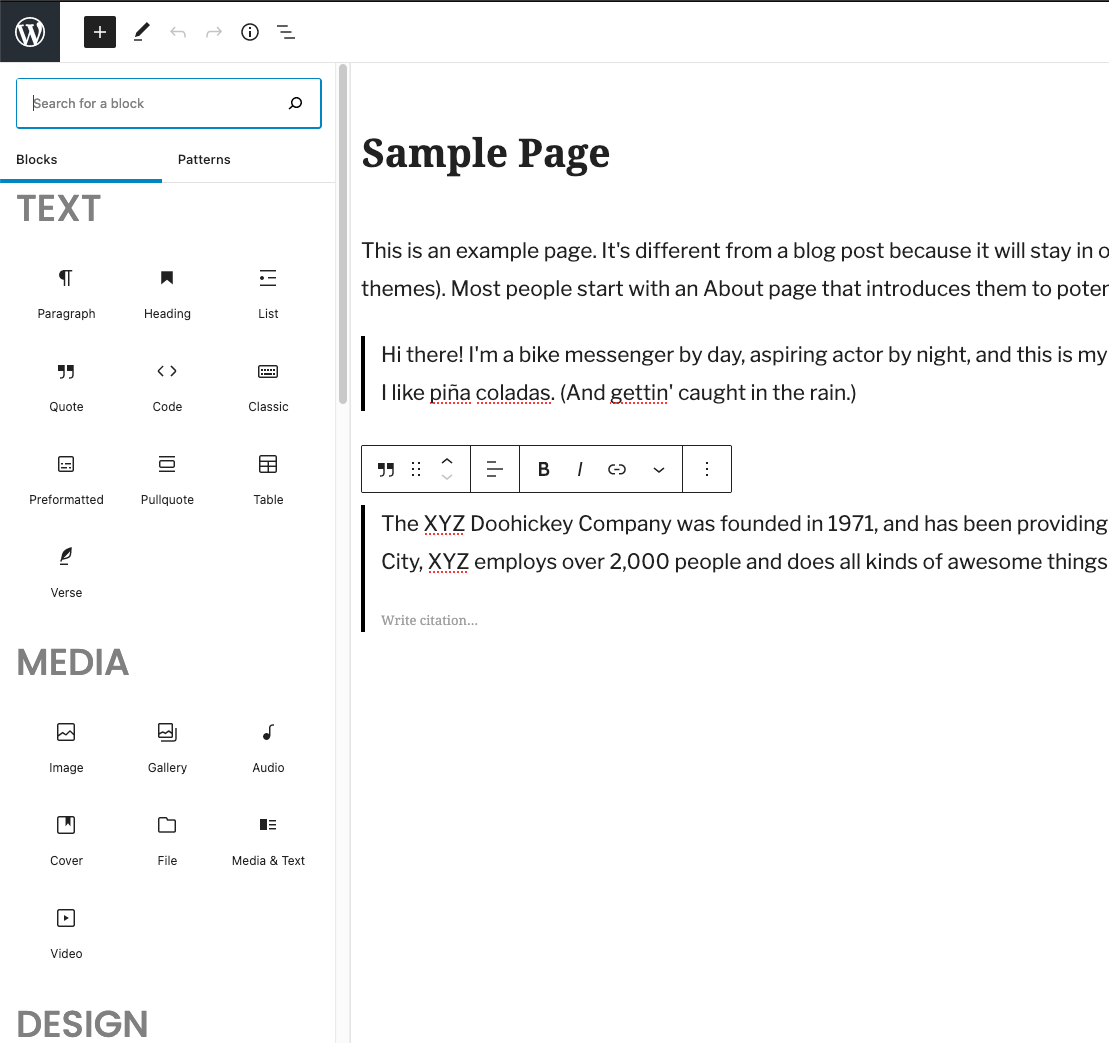Open the block Options three-dot menu
1109x1043 pixels.
[707, 469]
